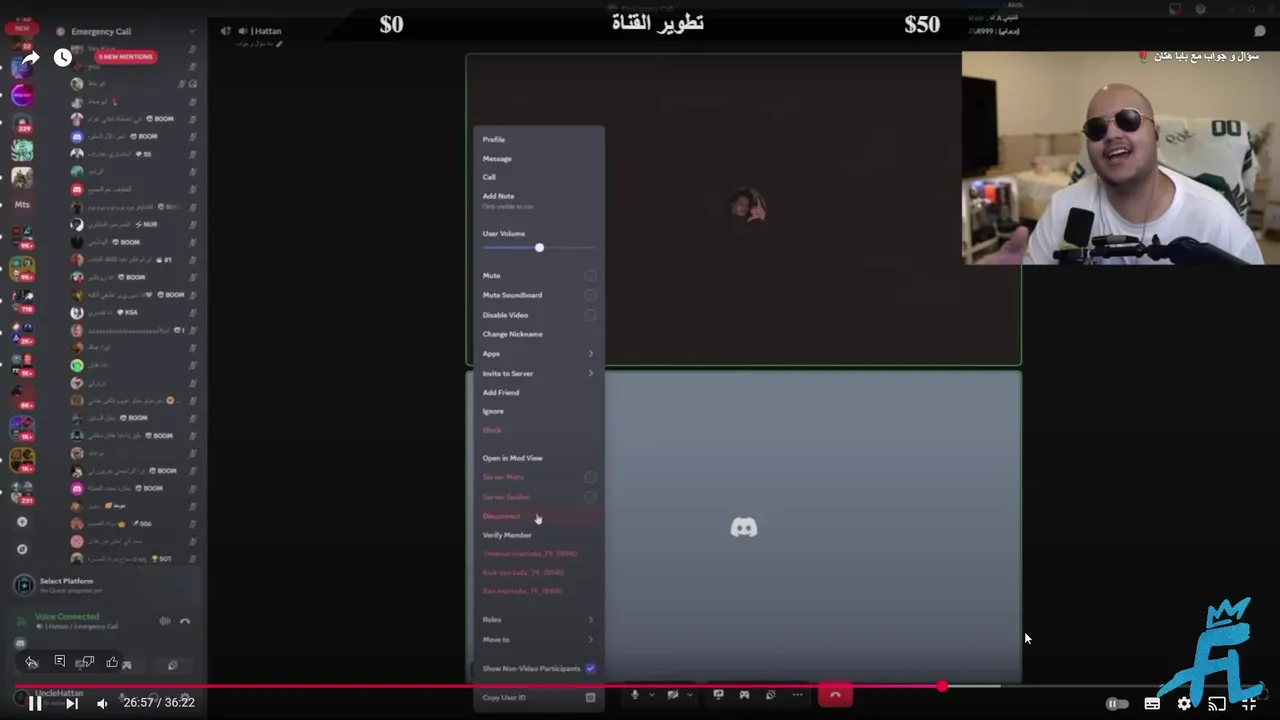Open the activities game controller icon

pos(744,694)
